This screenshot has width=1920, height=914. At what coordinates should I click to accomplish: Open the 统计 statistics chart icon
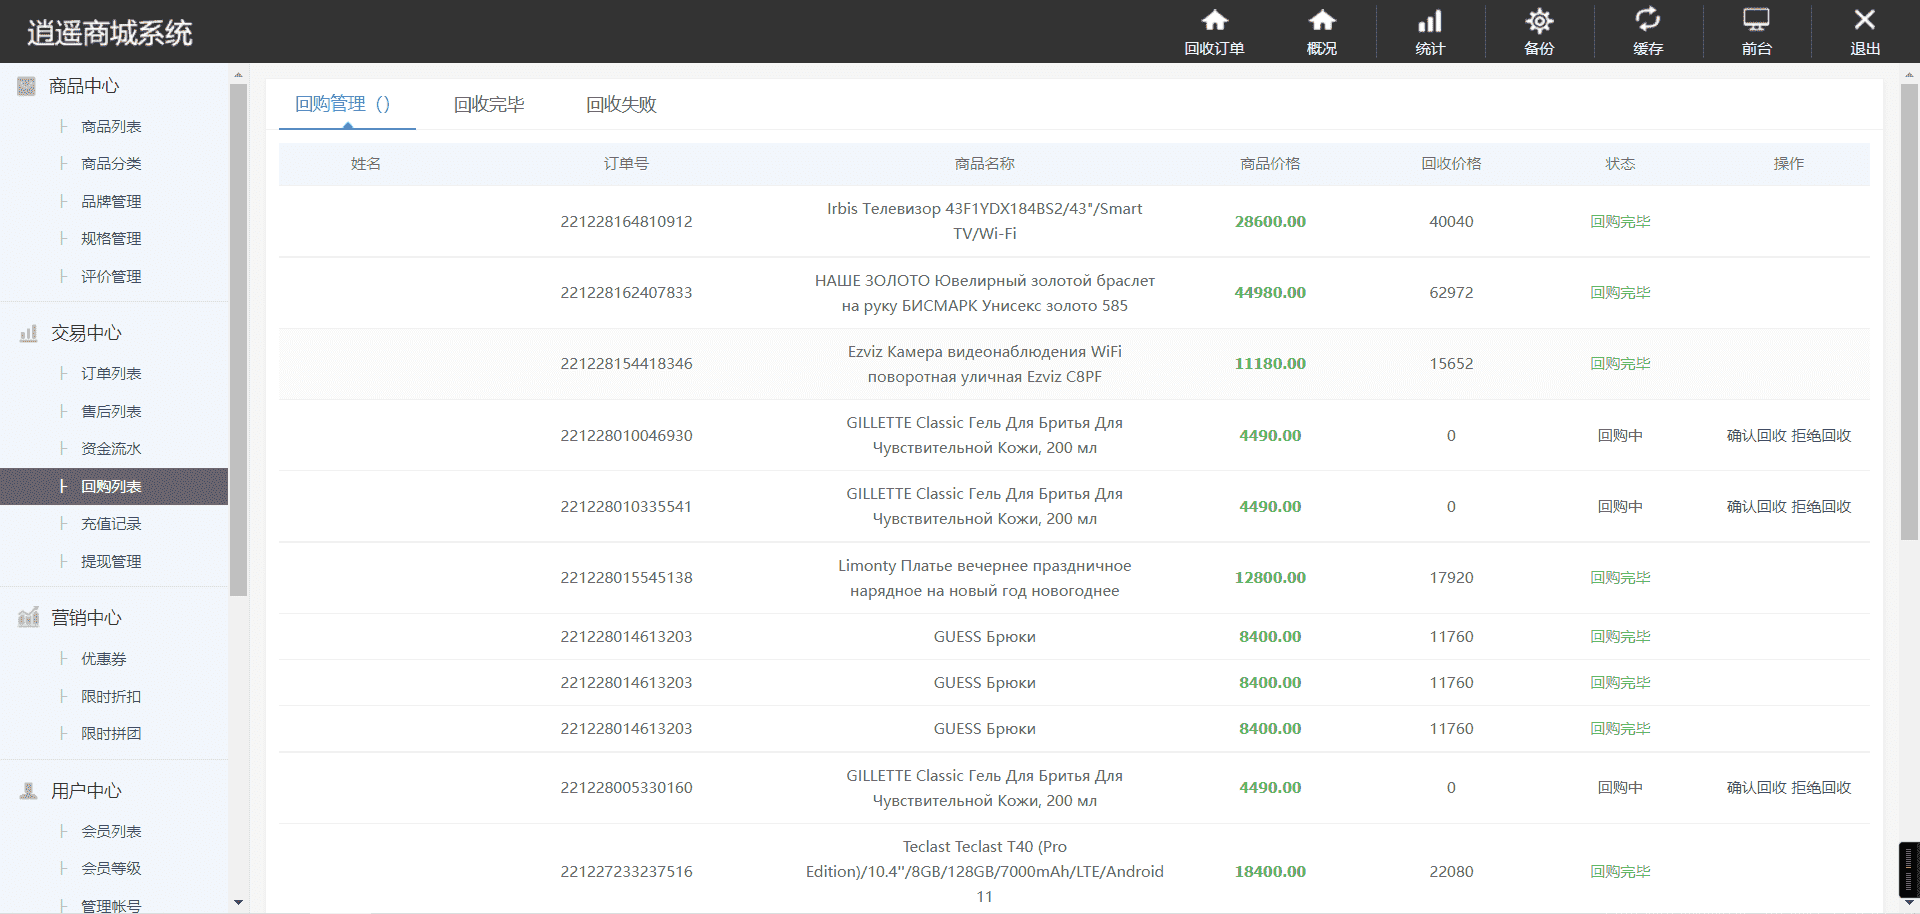click(1430, 21)
